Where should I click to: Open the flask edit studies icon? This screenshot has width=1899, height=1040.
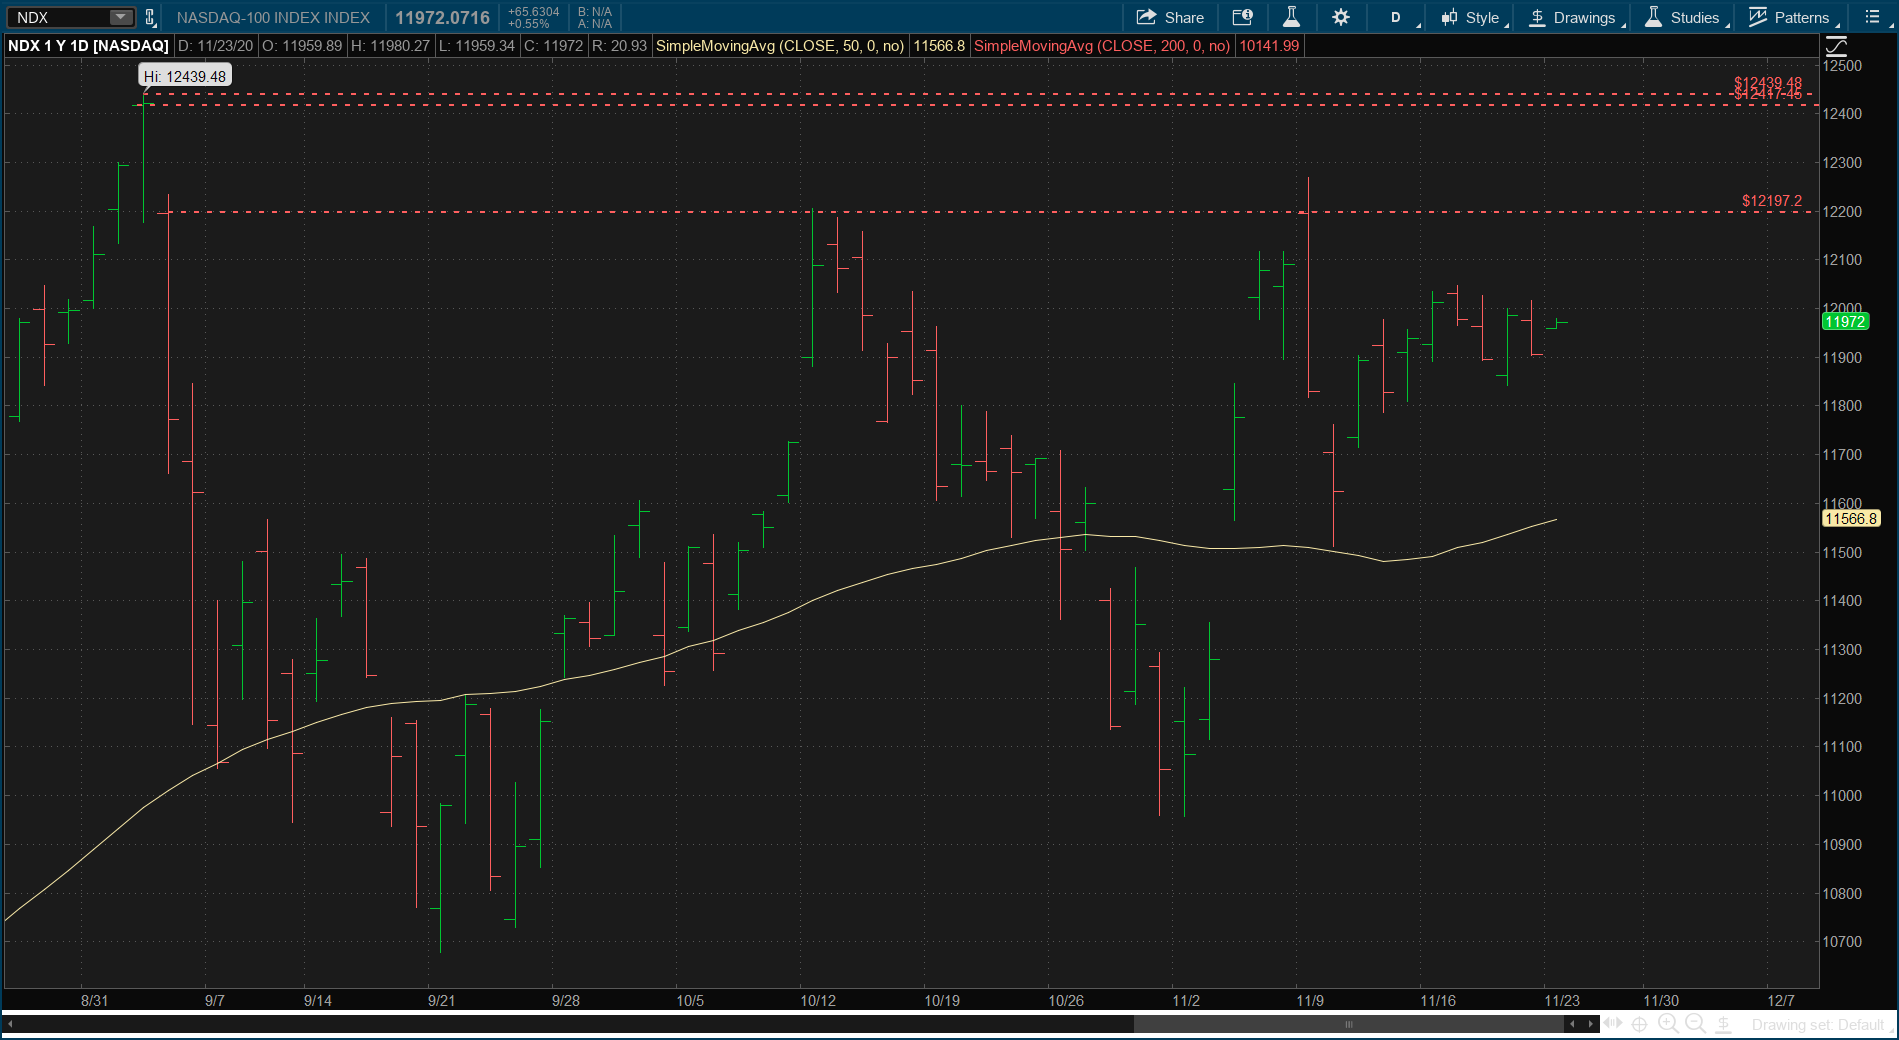click(x=1291, y=17)
